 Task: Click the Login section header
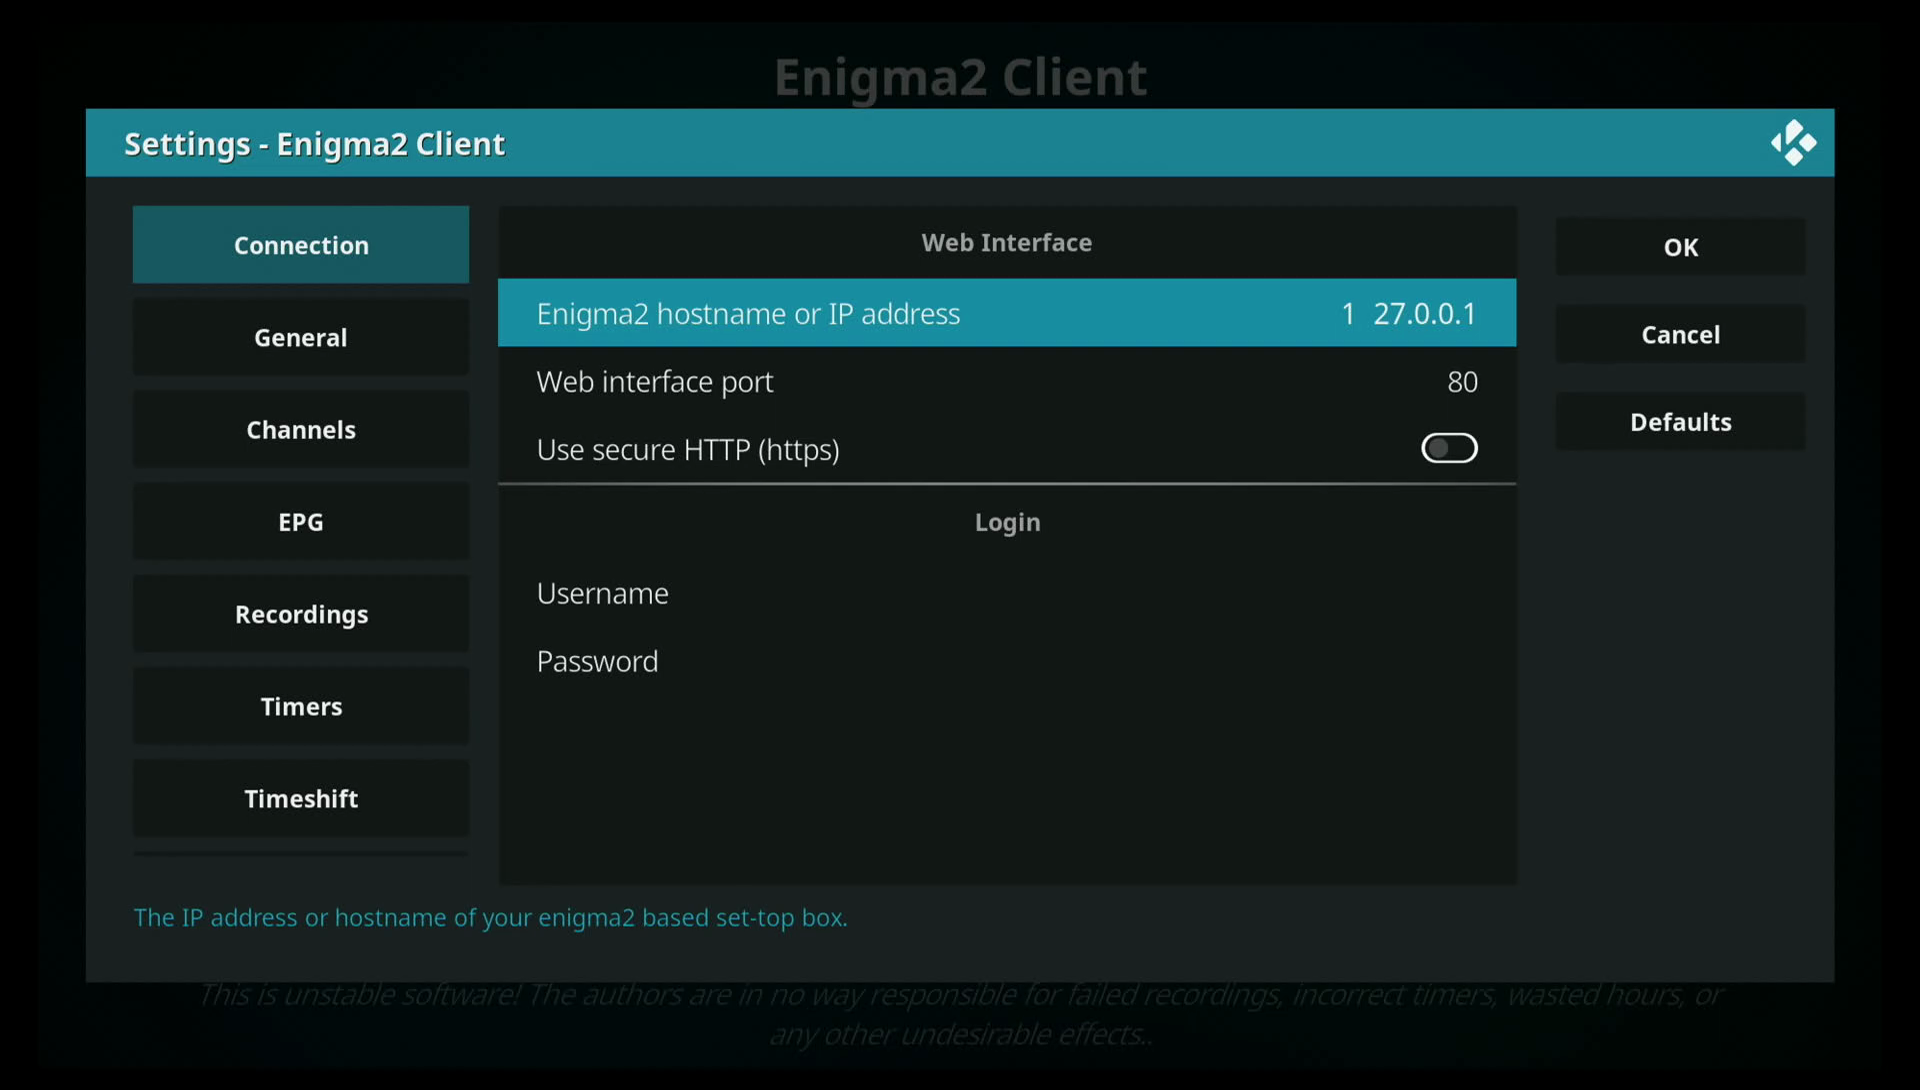coord(1006,523)
